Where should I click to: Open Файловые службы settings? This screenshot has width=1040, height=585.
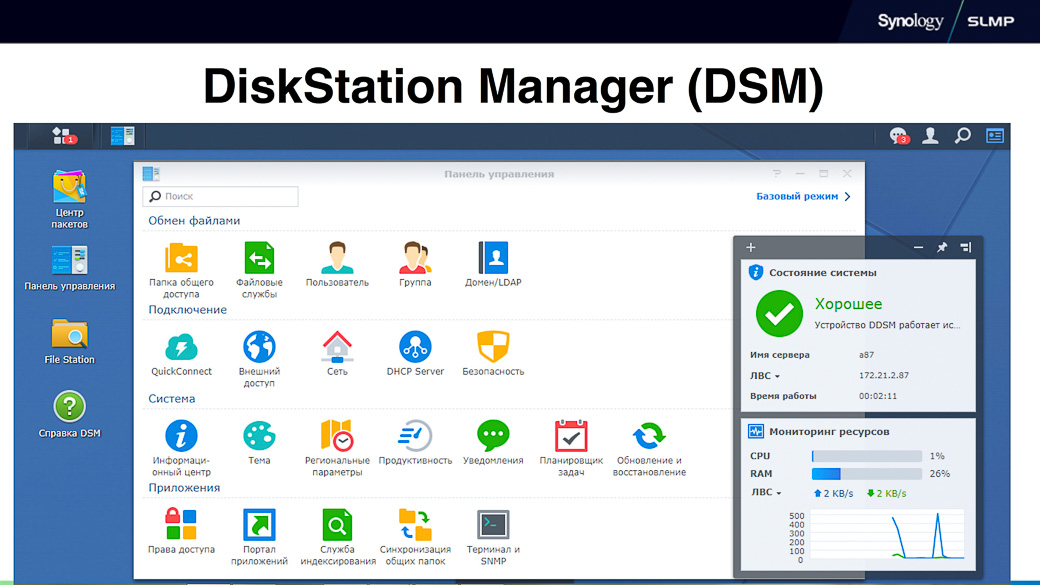[259, 269]
